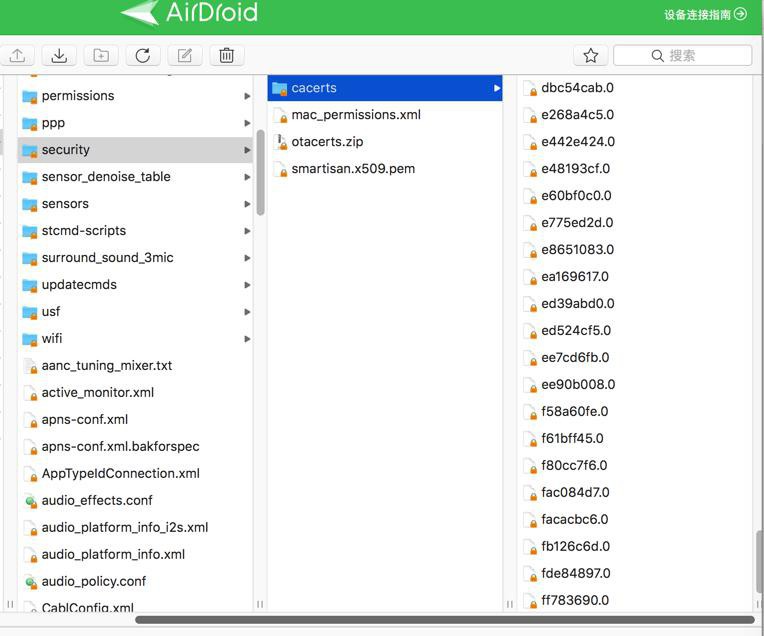Click the facacbc6.0 file icon
Screen dimensions: 764x636
tap(530, 520)
